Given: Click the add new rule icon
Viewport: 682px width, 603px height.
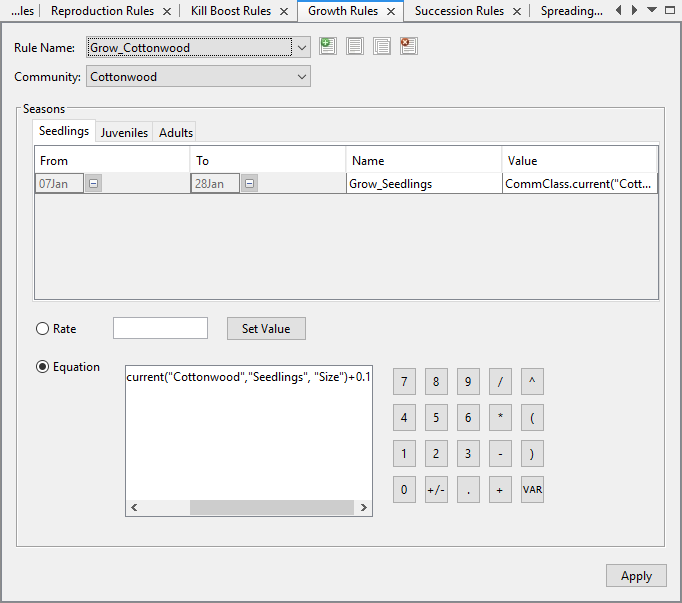Looking at the screenshot, I should 328,46.
